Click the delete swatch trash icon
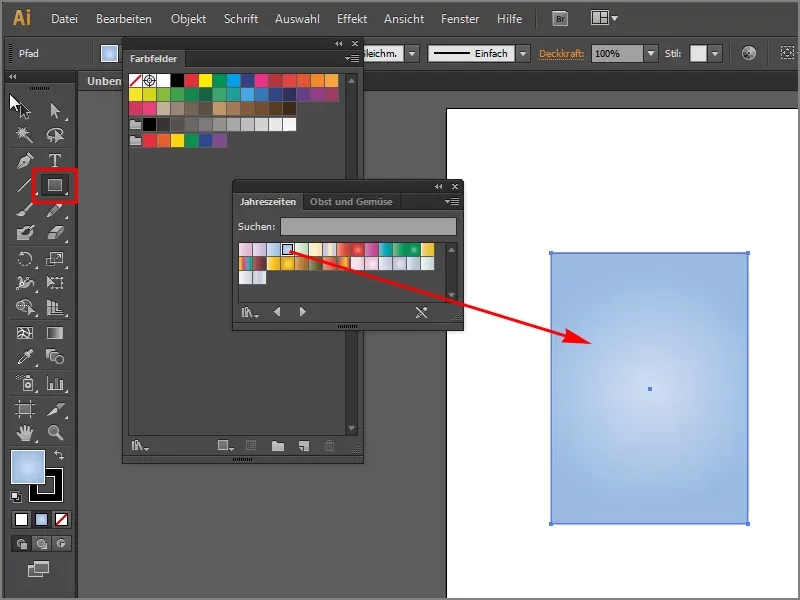 coord(329,443)
